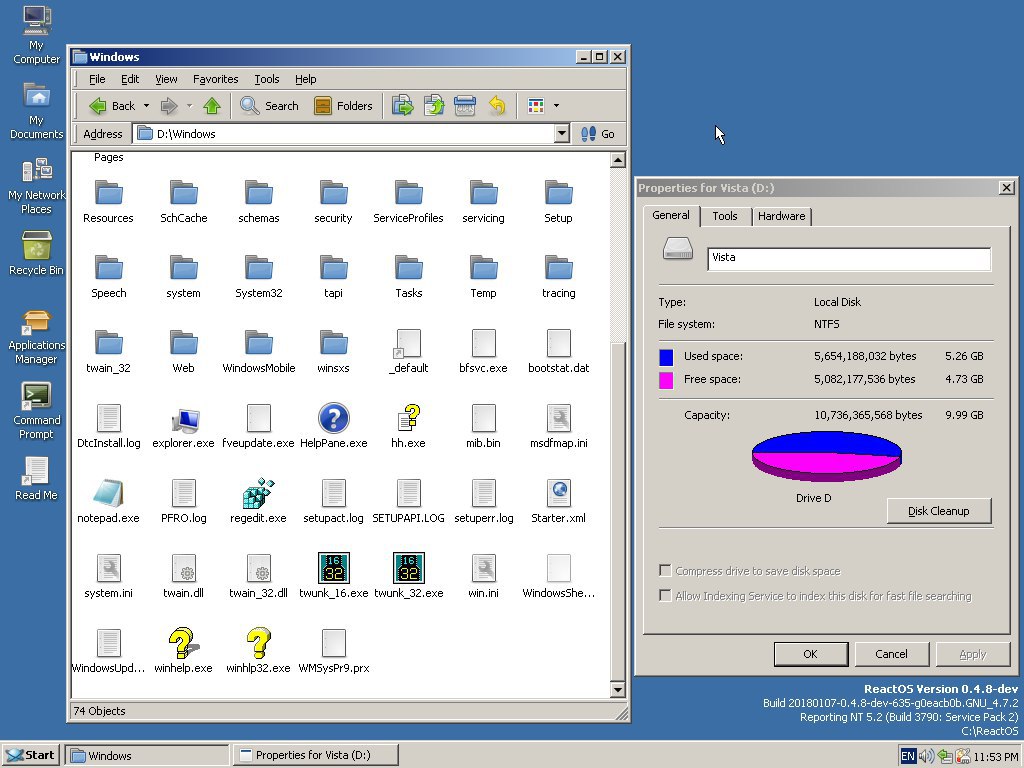Select the notepad.exe file icon
The width and height of the screenshot is (1024, 768).
click(108, 494)
